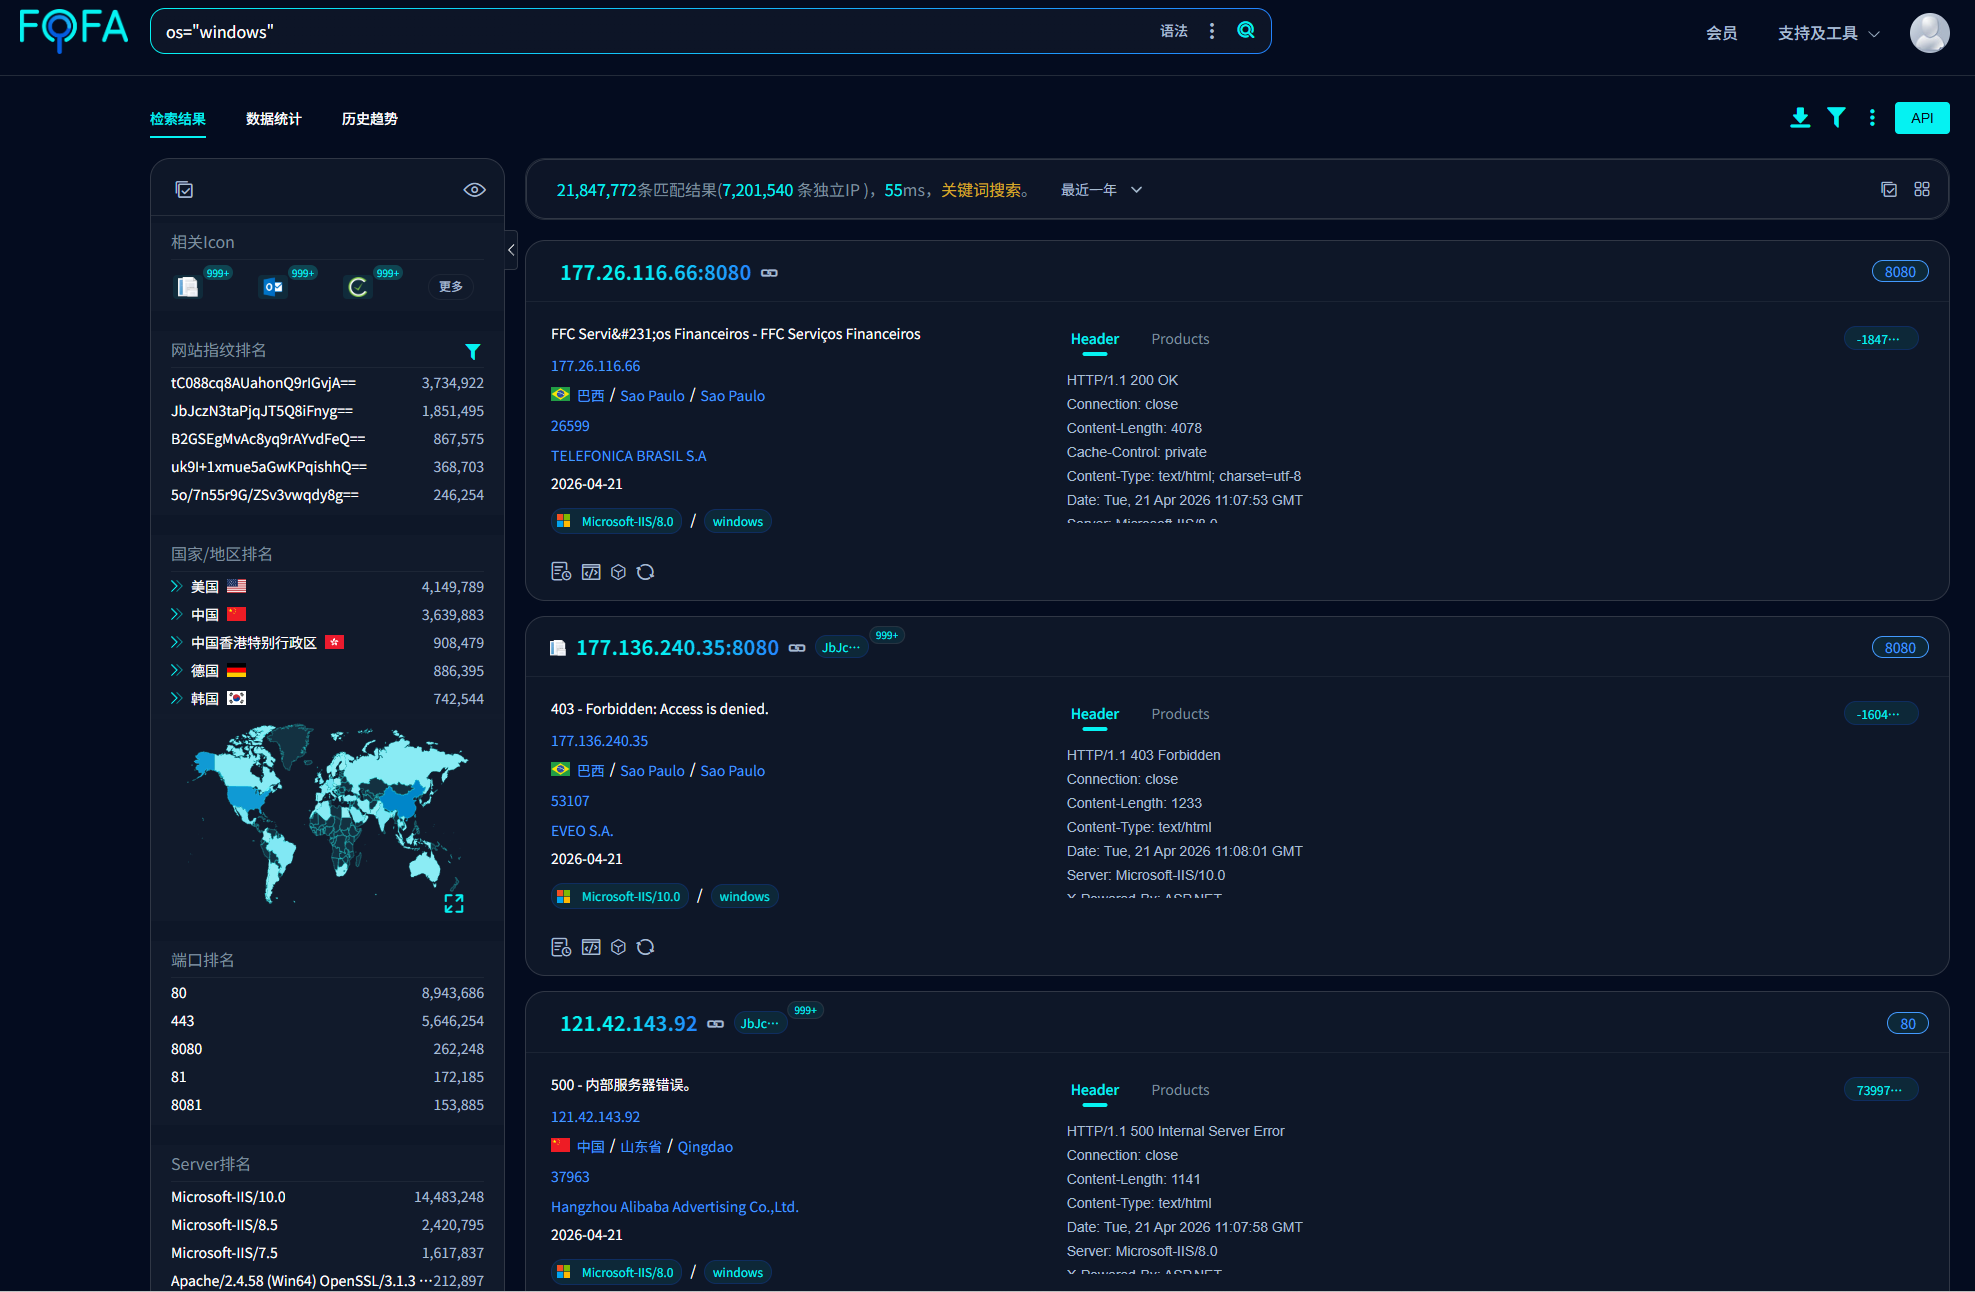Click the Qingdao city link
The image size is (1975, 1292).
(x=705, y=1147)
